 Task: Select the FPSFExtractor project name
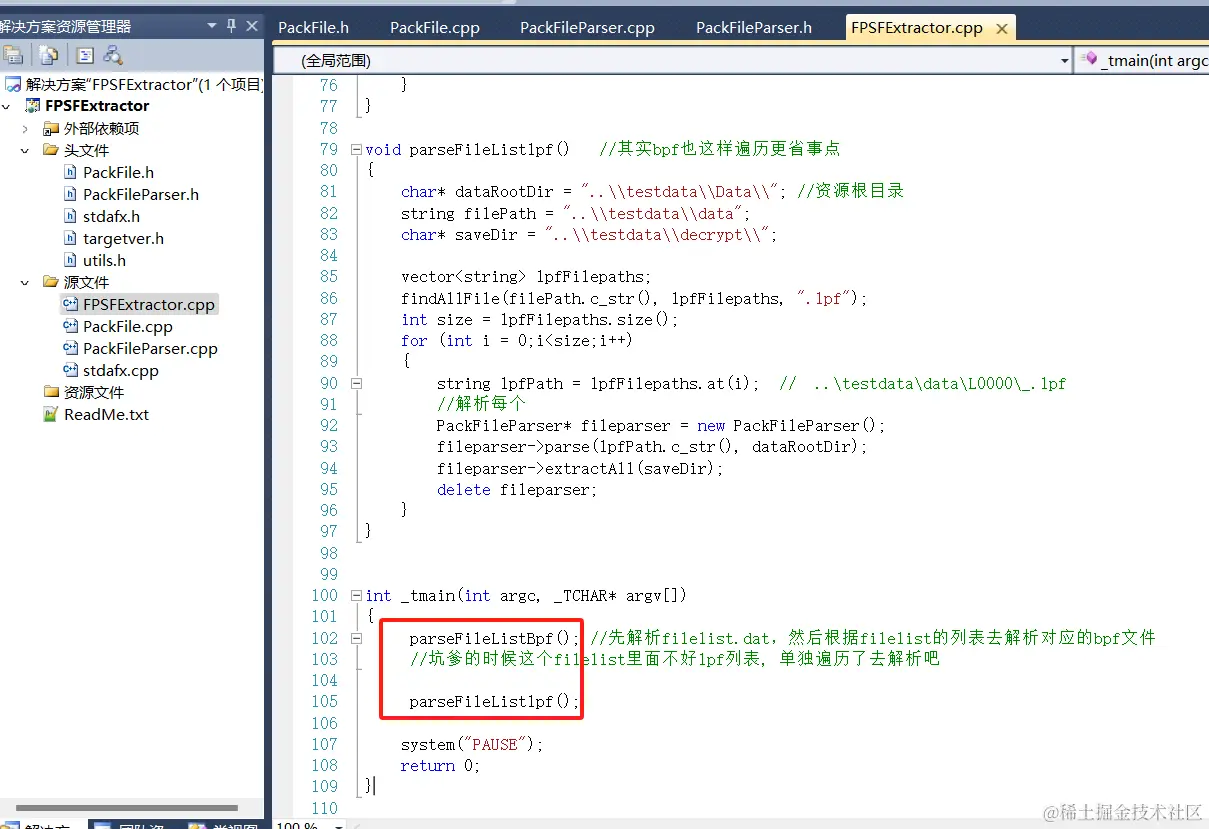tap(97, 106)
